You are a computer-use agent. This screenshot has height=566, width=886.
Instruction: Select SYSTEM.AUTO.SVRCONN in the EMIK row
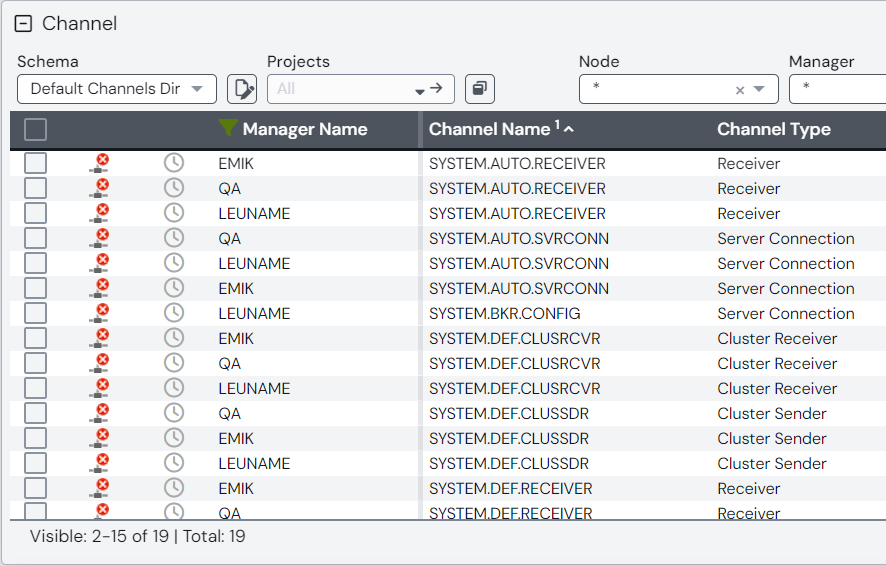pos(519,288)
